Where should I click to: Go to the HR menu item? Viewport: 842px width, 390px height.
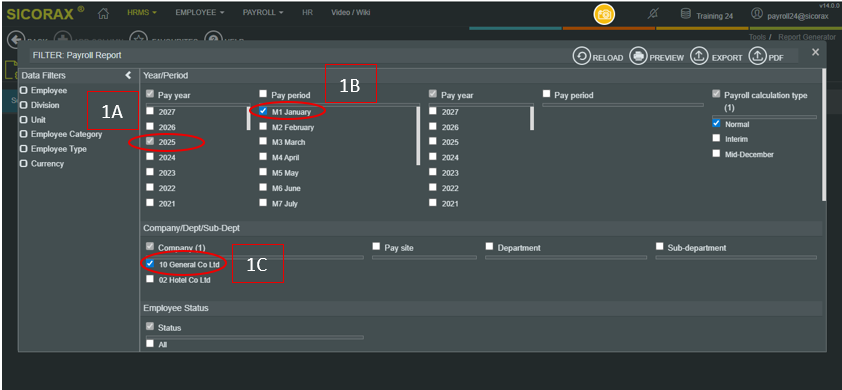(307, 13)
